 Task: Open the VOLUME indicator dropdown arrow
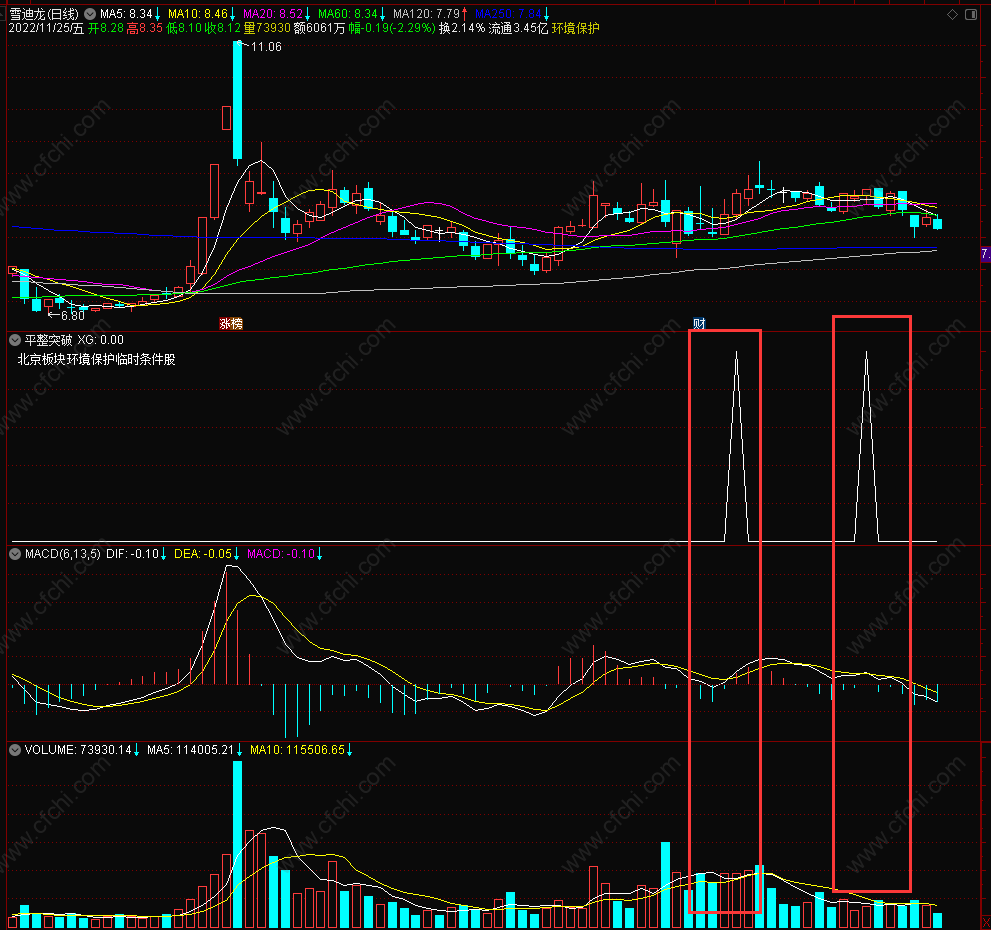click(15, 750)
